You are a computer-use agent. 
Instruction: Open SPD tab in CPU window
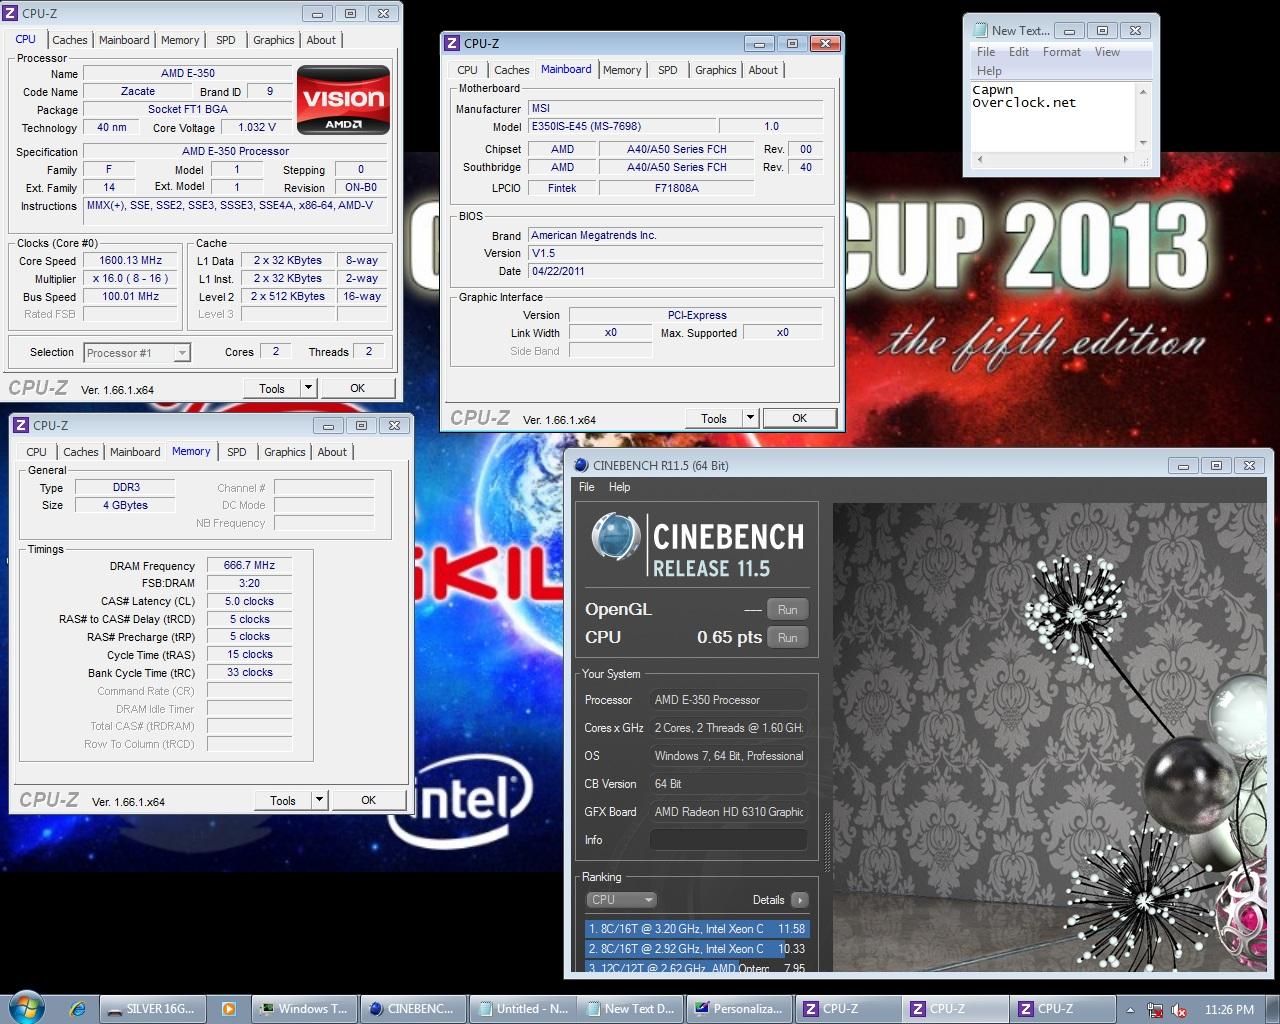[x=226, y=40]
